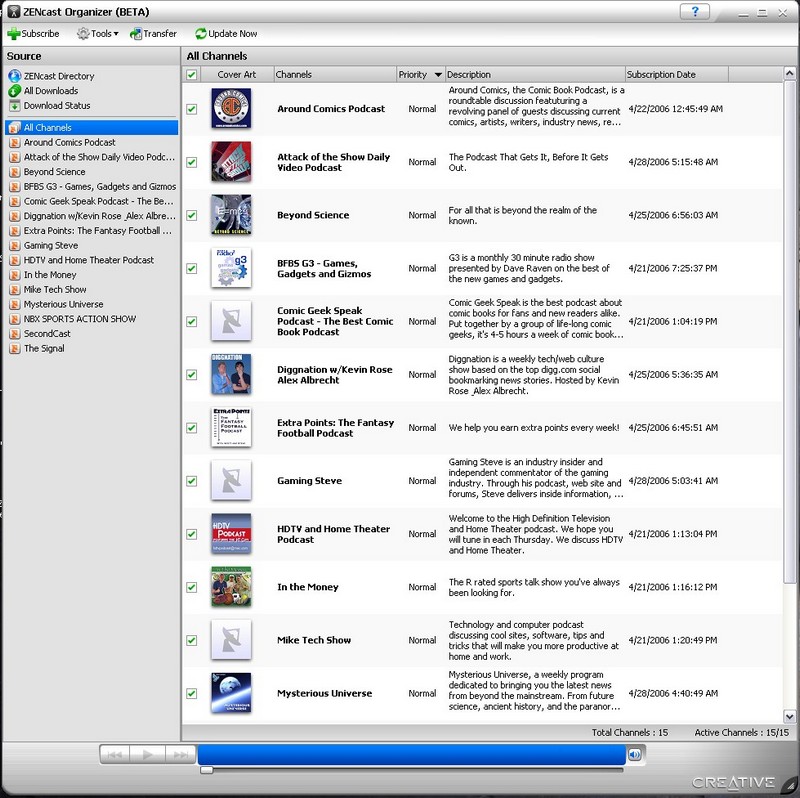
Task: Click the BFBS G3 cover art
Action: [x=231, y=268]
